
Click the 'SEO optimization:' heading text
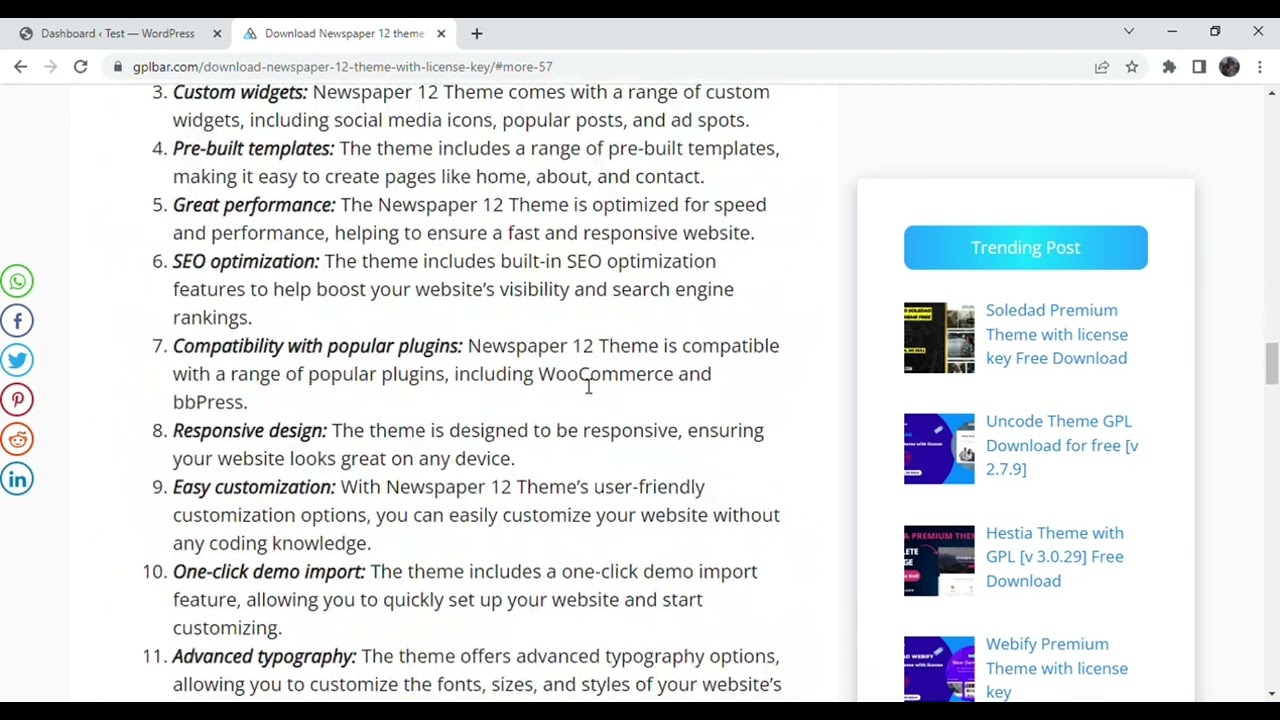pyautogui.click(x=246, y=261)
